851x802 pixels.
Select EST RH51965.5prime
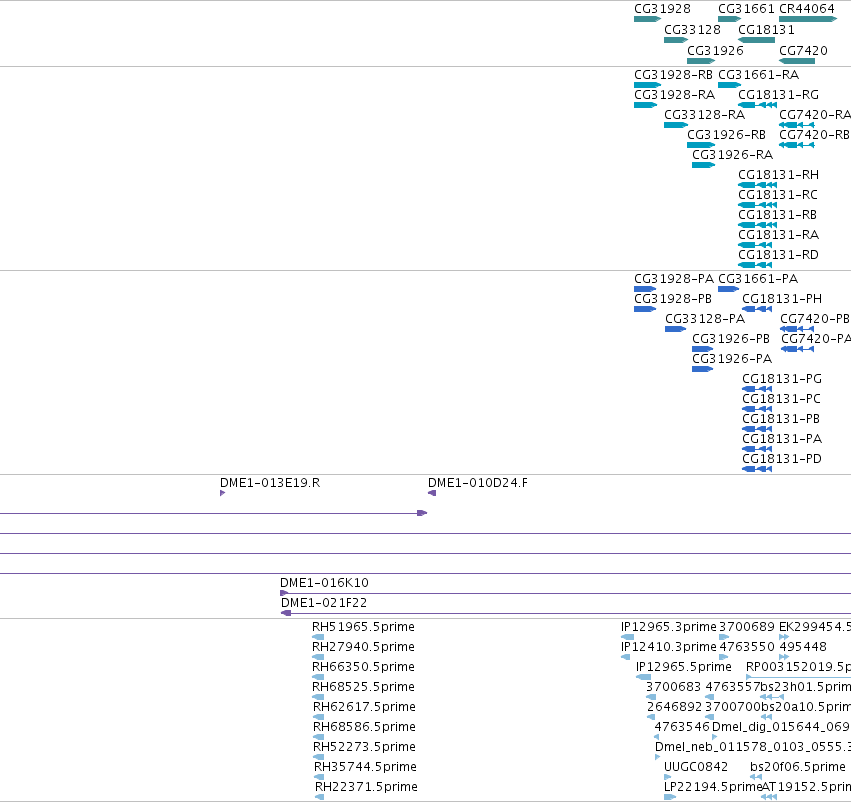pos(363,627)
